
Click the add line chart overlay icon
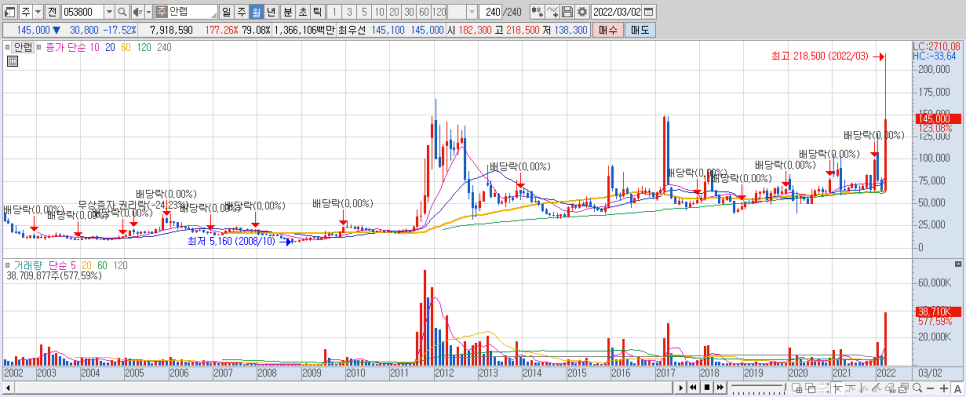click(x=553, y=12)
